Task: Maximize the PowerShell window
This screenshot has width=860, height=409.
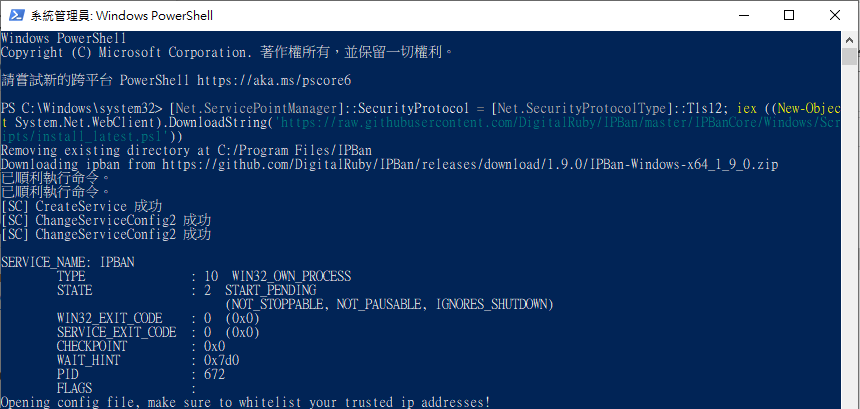Action: pos(789,15)
